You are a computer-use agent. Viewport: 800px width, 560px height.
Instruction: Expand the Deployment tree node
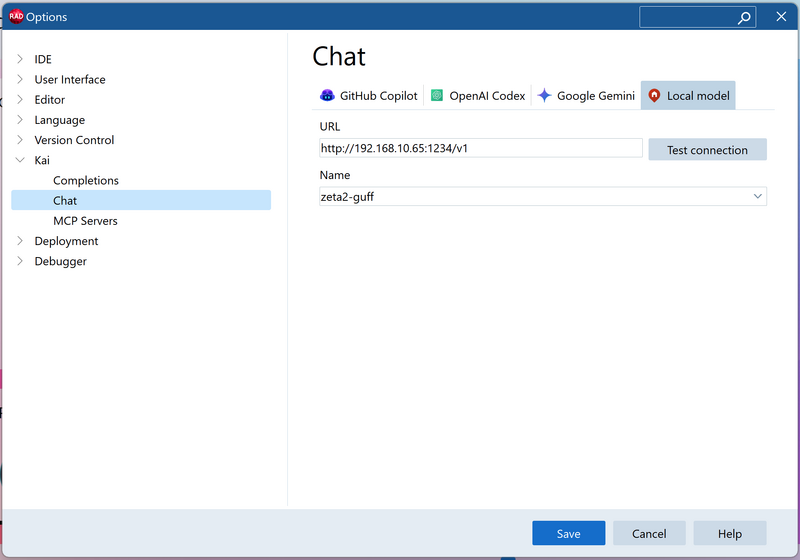click(19, 241)
